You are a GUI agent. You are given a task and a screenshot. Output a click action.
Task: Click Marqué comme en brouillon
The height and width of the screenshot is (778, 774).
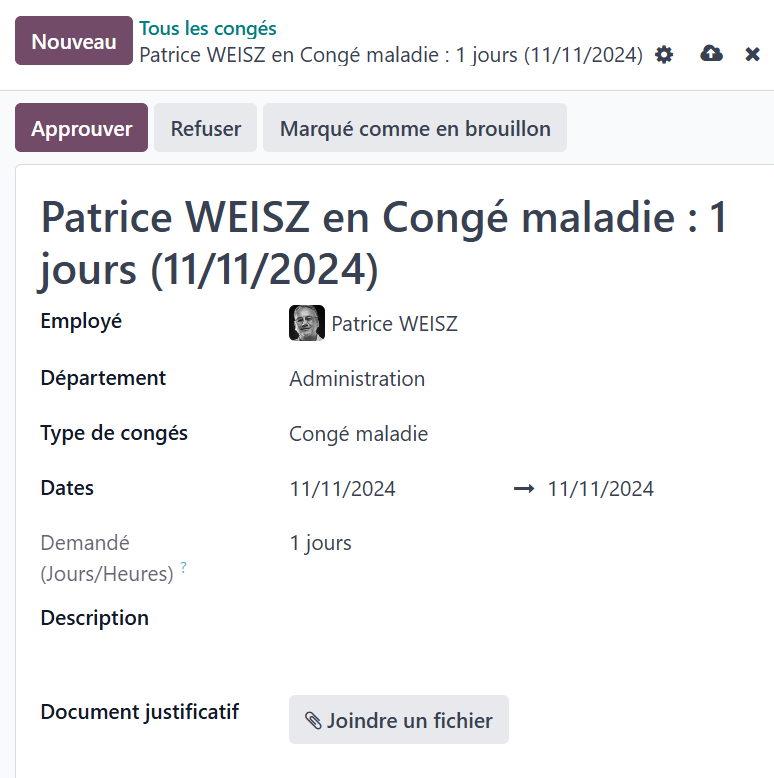coord(415,128)
